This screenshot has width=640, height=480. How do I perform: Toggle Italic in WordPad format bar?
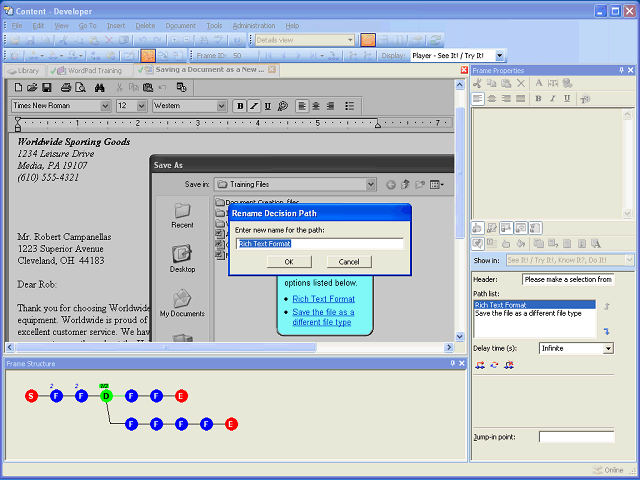tap(254, 106)
